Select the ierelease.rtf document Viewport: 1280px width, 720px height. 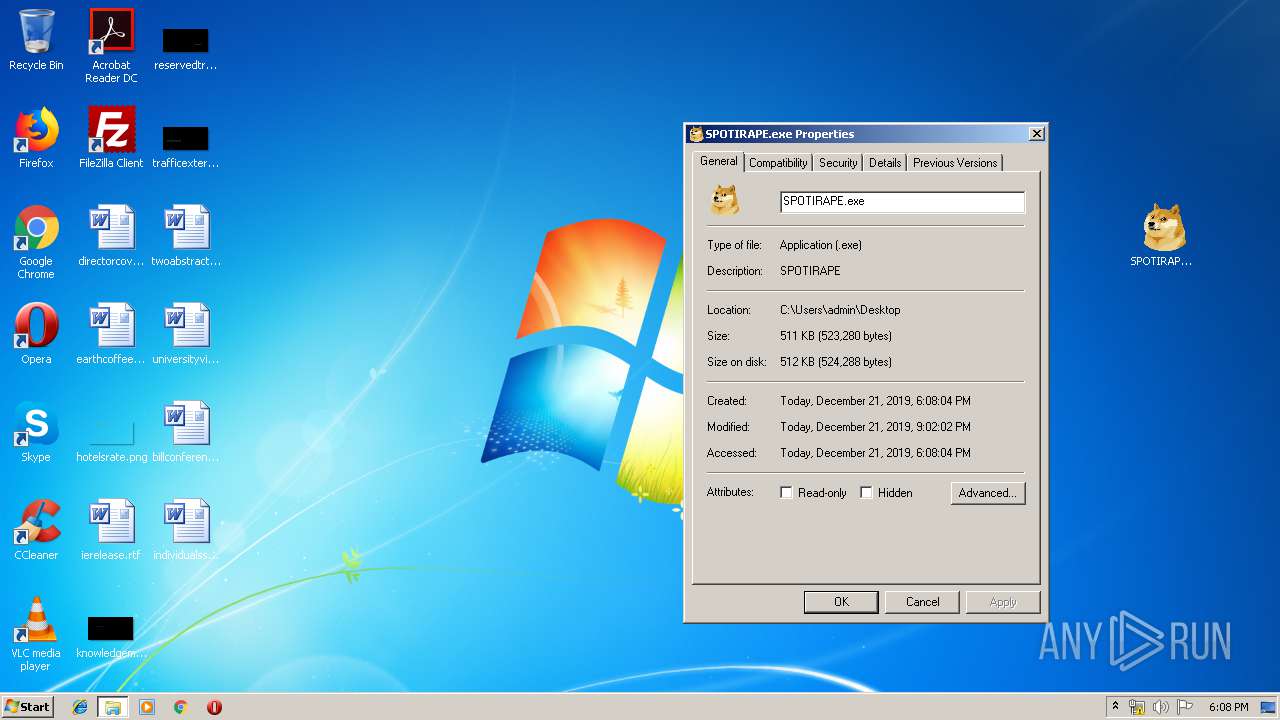coord(111,530)
